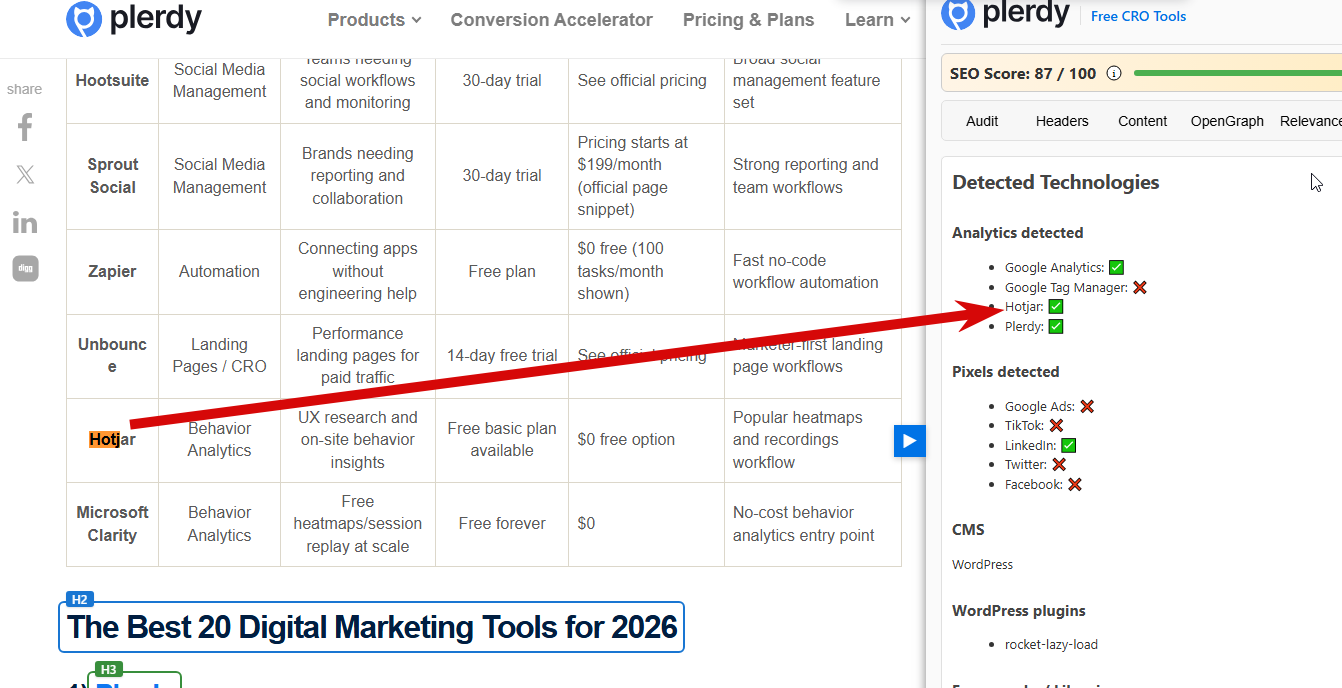Click the SEO Score info icon

click(x=1114, y=73)
